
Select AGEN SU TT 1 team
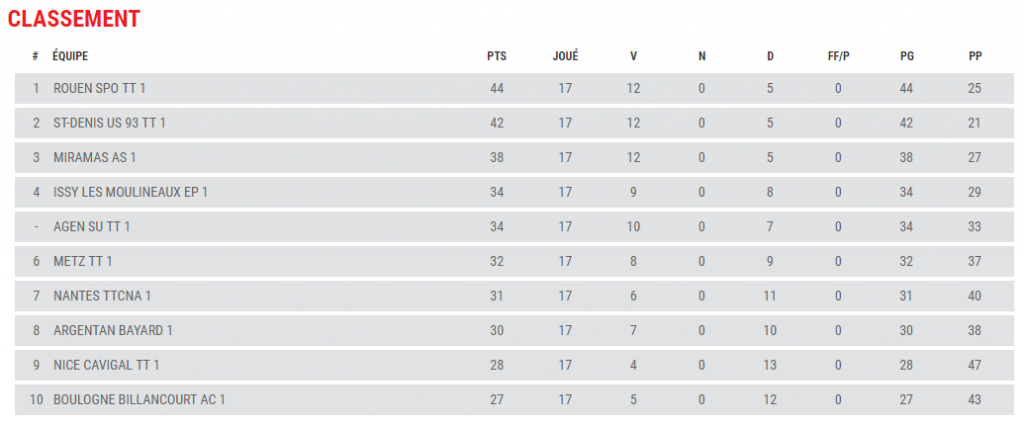click(x=92, y=227)
